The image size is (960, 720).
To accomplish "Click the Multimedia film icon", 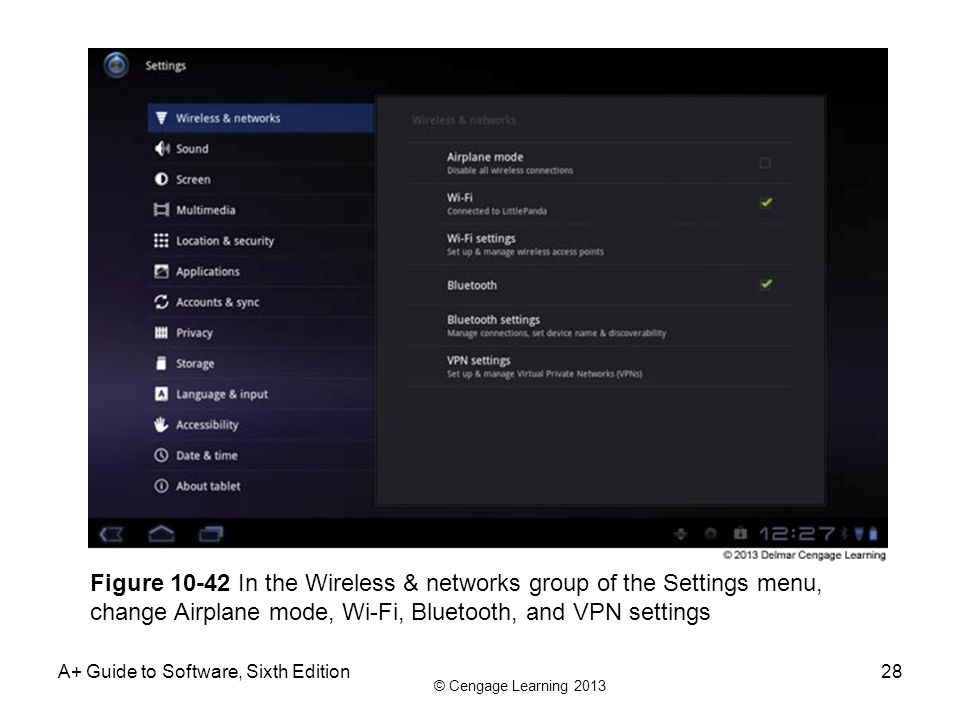I will coord(161,210).
